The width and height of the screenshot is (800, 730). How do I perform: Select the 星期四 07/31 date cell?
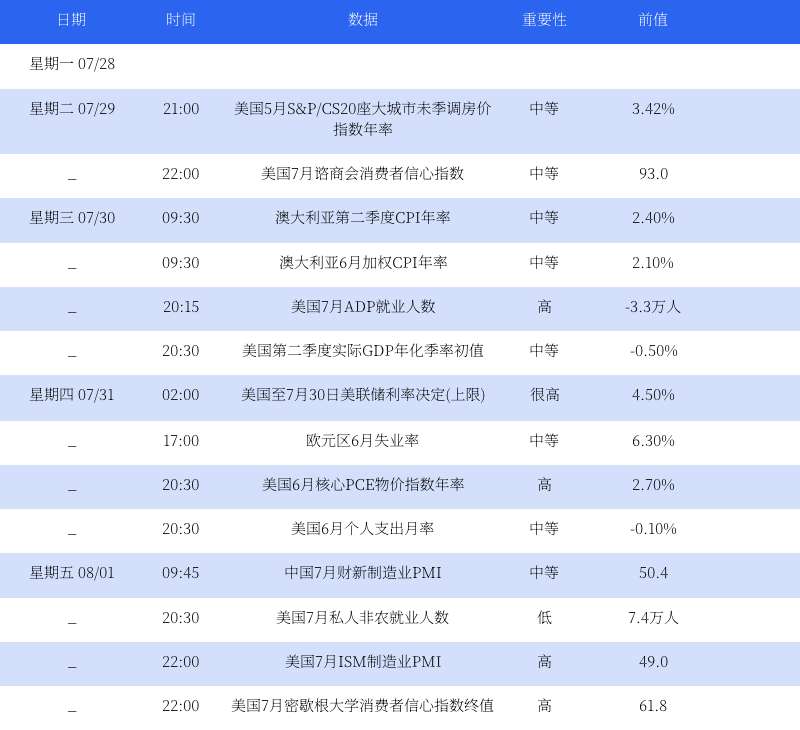click(72, 395)
